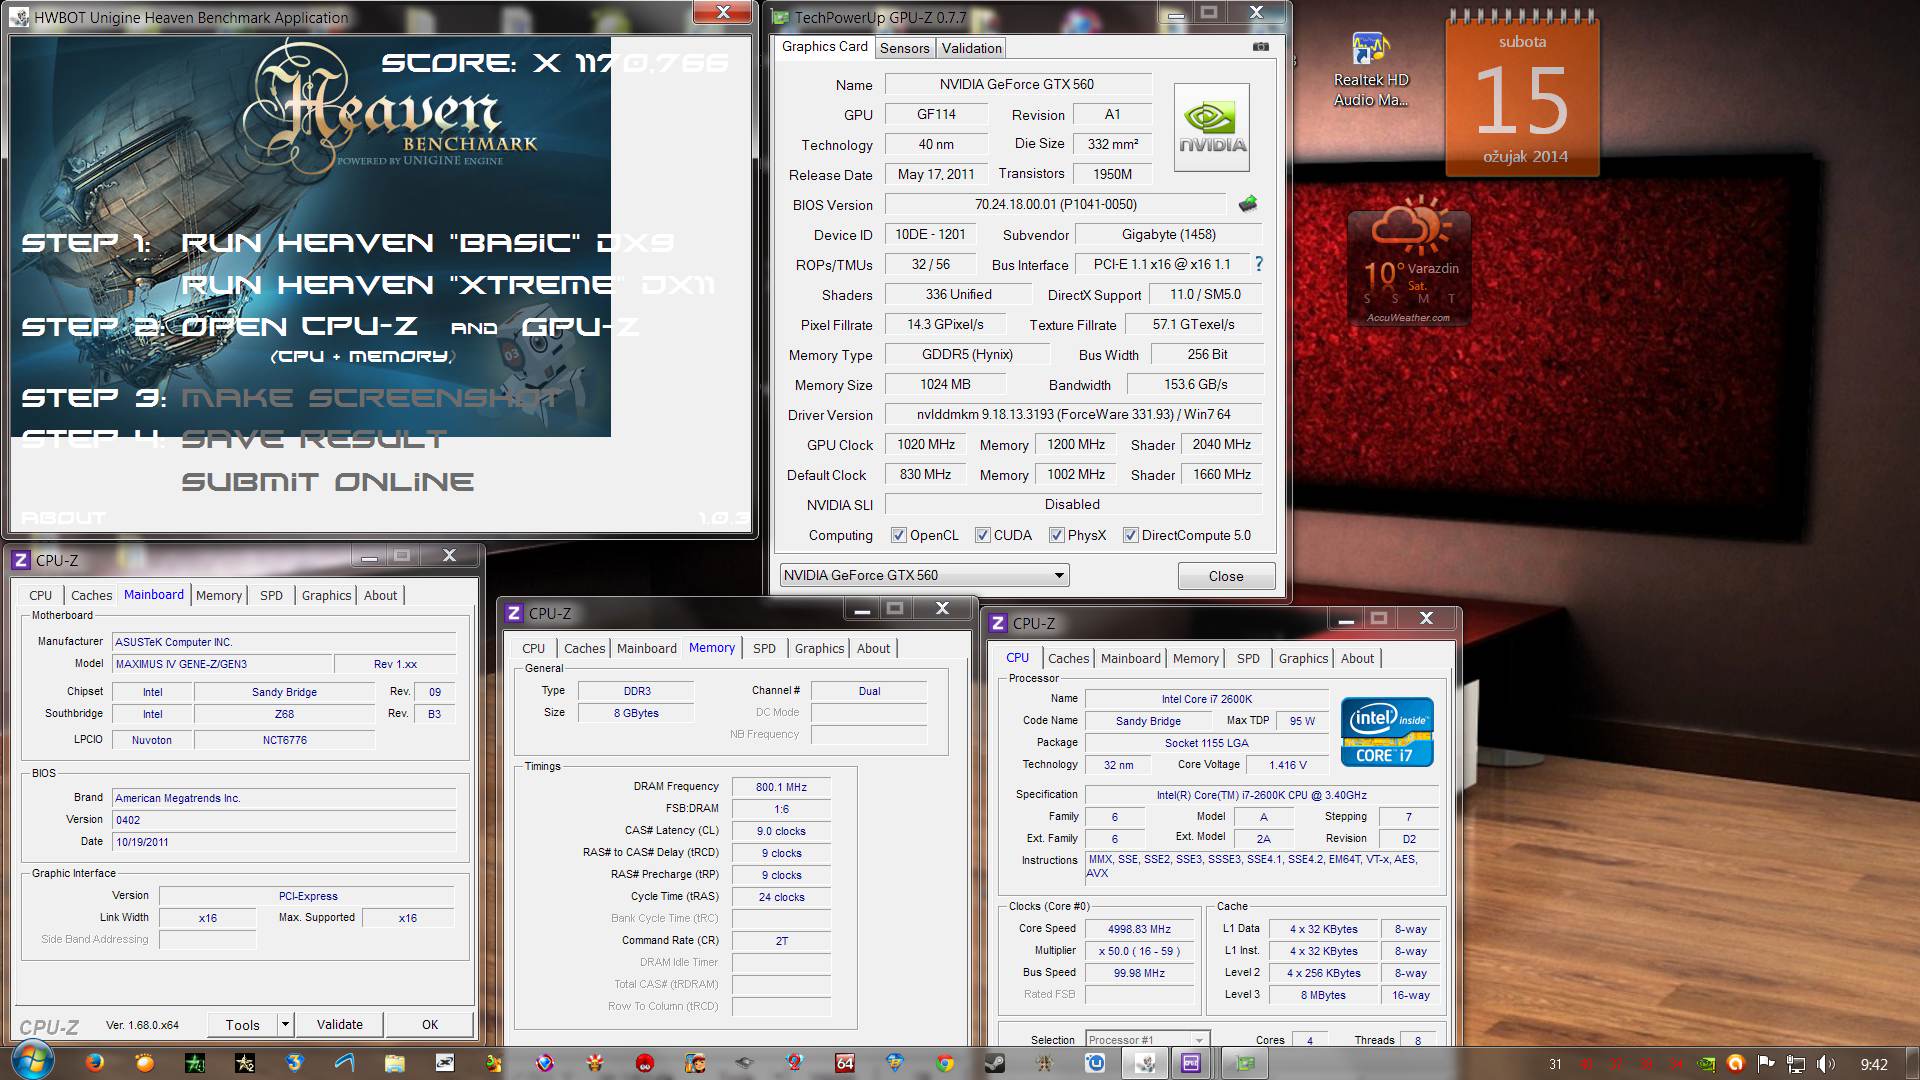Click the NVIDIA tray icon
1920x1080 pixels.
click(1707, 1063)
